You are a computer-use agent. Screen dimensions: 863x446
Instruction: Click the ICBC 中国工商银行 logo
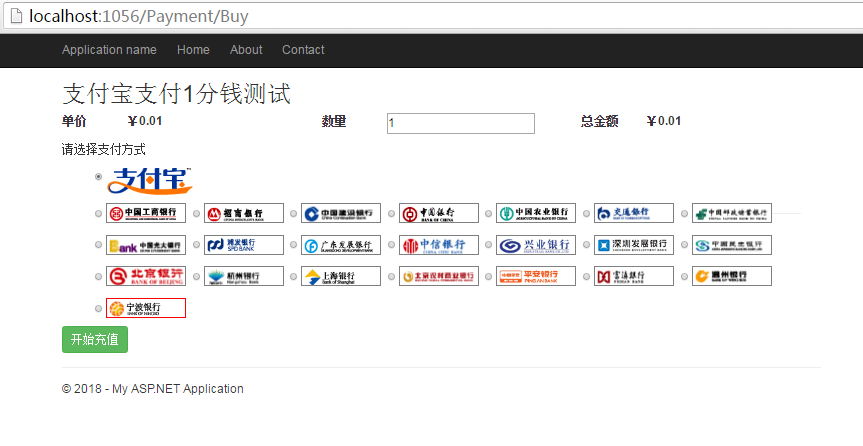click(x=146, y=213)
